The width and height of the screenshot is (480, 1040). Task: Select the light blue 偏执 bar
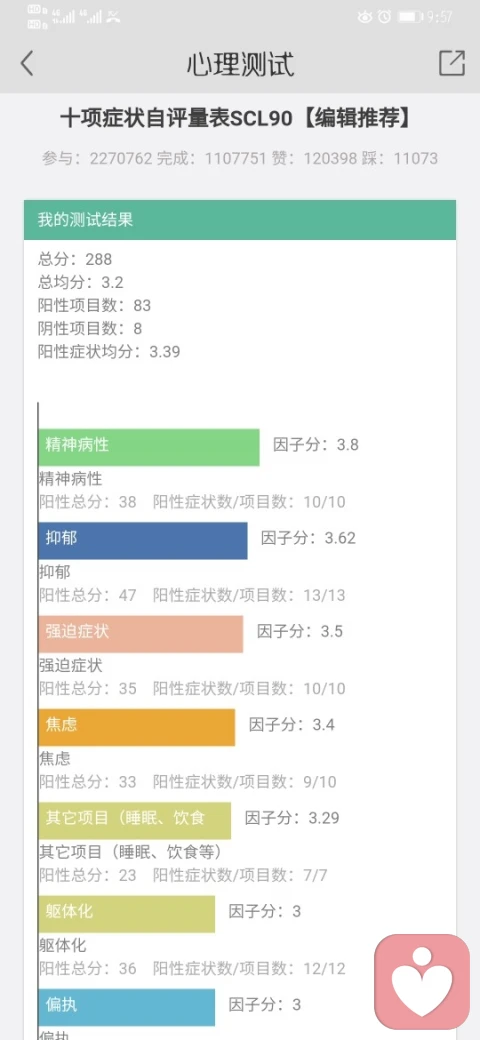127,1007
